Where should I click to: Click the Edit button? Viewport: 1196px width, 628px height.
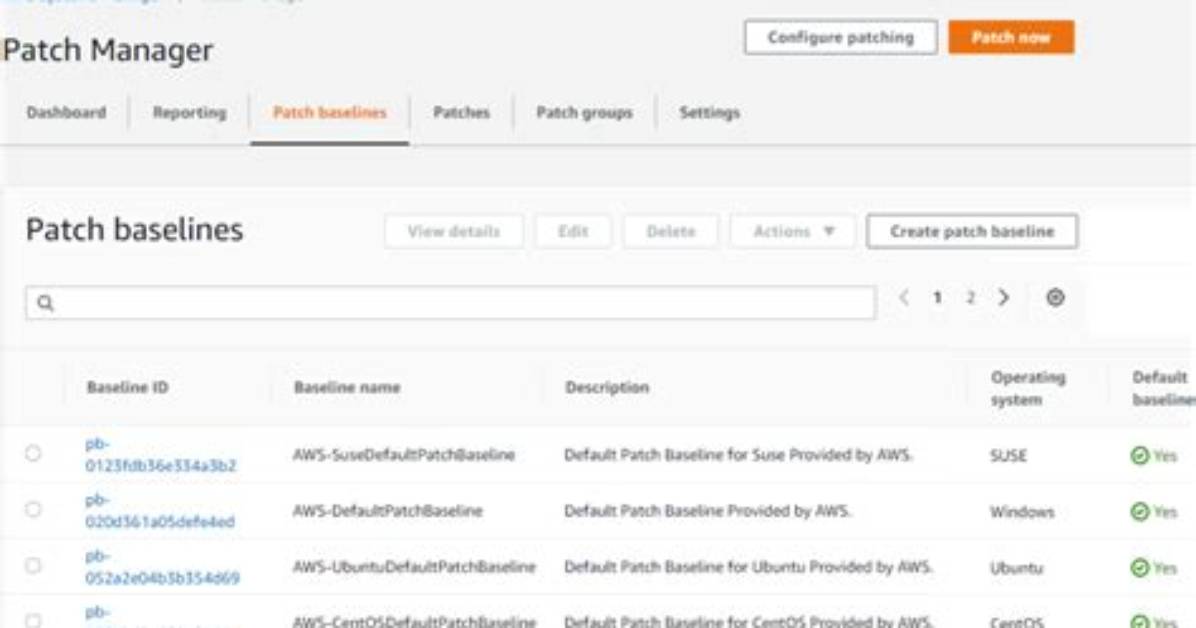pyautogui.click(x=573, y=231)
